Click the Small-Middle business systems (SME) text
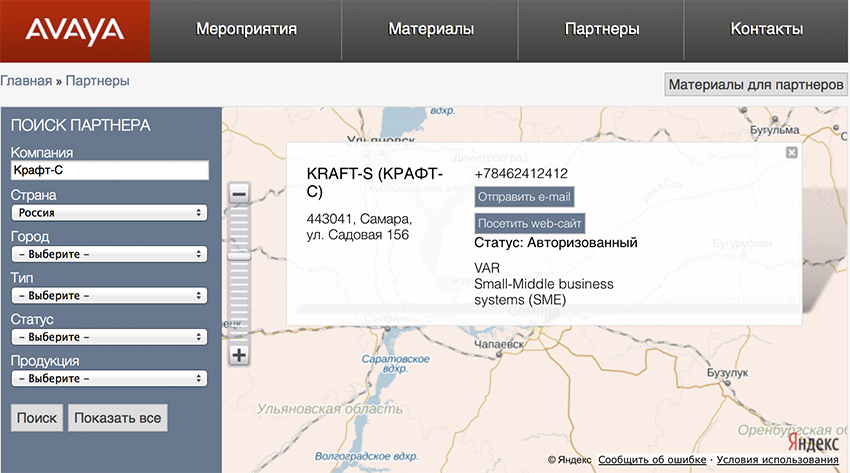 [x=544, y=291]
